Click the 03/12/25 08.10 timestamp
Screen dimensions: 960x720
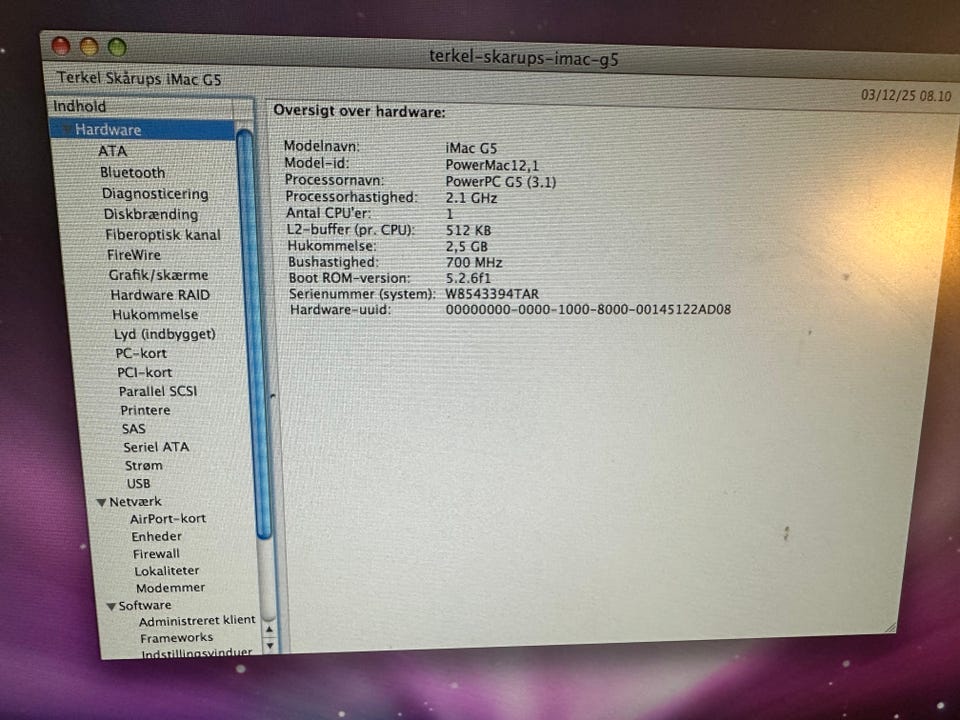906,96
